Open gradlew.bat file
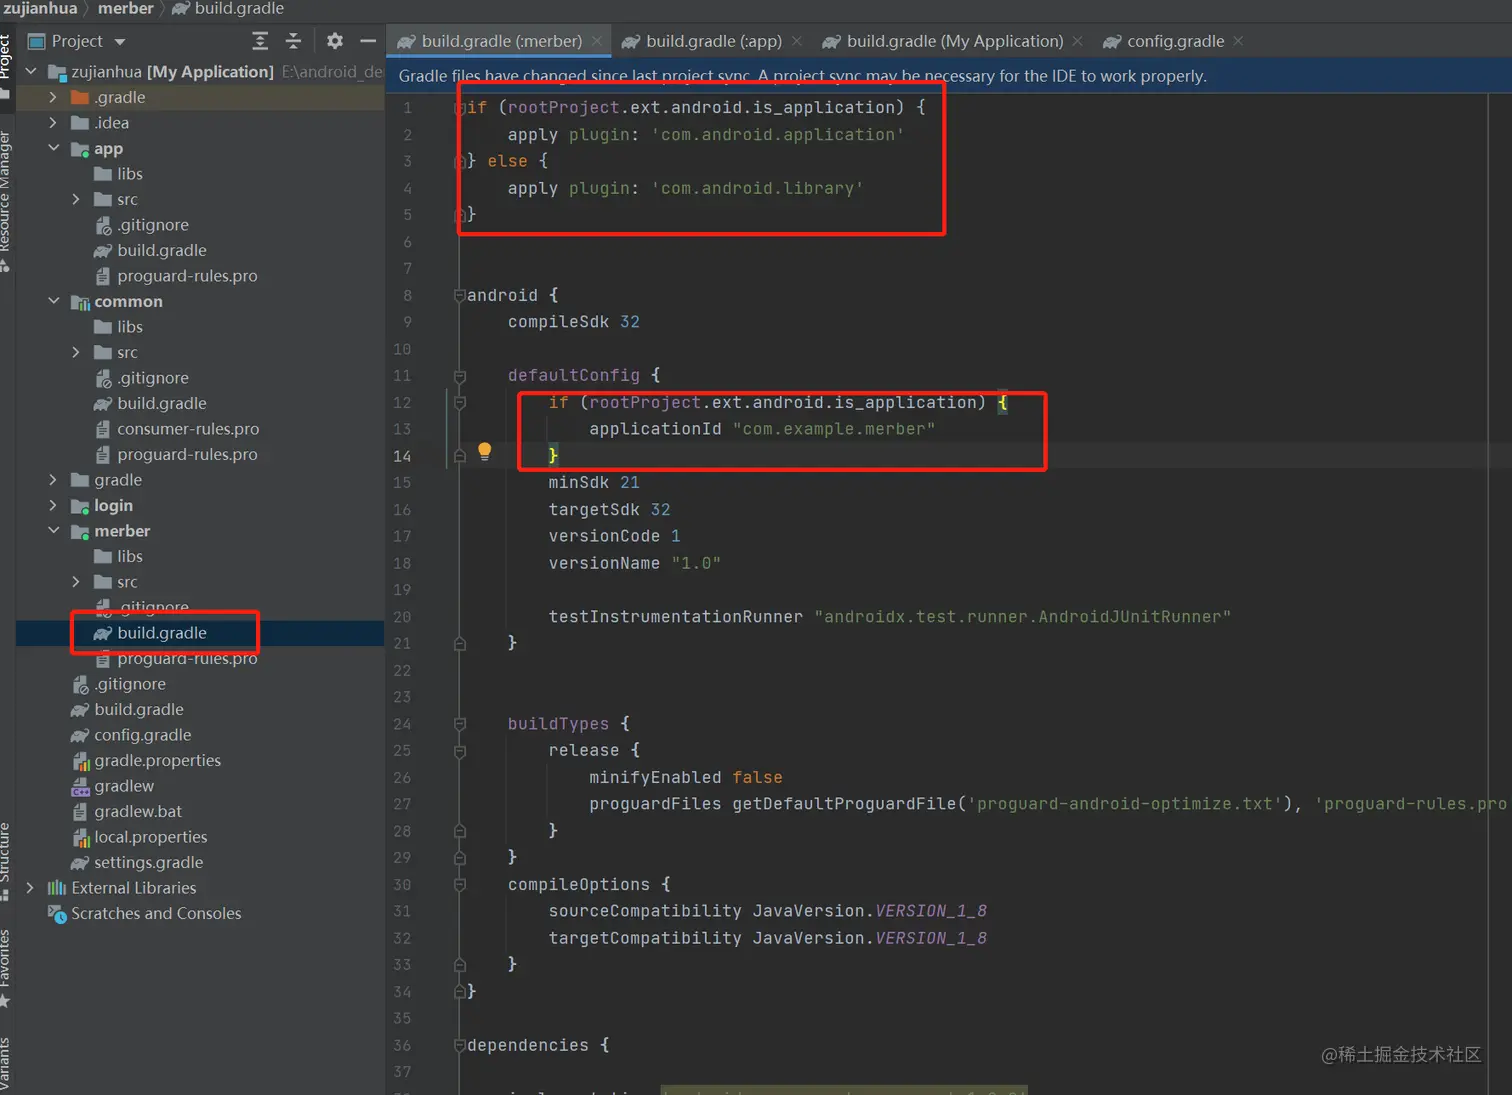Image resolution: width=1512 pixels, height=1095 pixels. coord(126,811)
